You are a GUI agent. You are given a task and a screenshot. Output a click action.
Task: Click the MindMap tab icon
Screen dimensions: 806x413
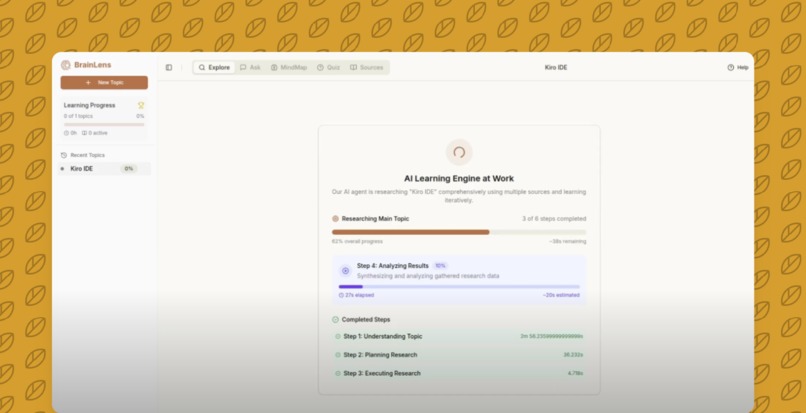click(x=274, y=67)
